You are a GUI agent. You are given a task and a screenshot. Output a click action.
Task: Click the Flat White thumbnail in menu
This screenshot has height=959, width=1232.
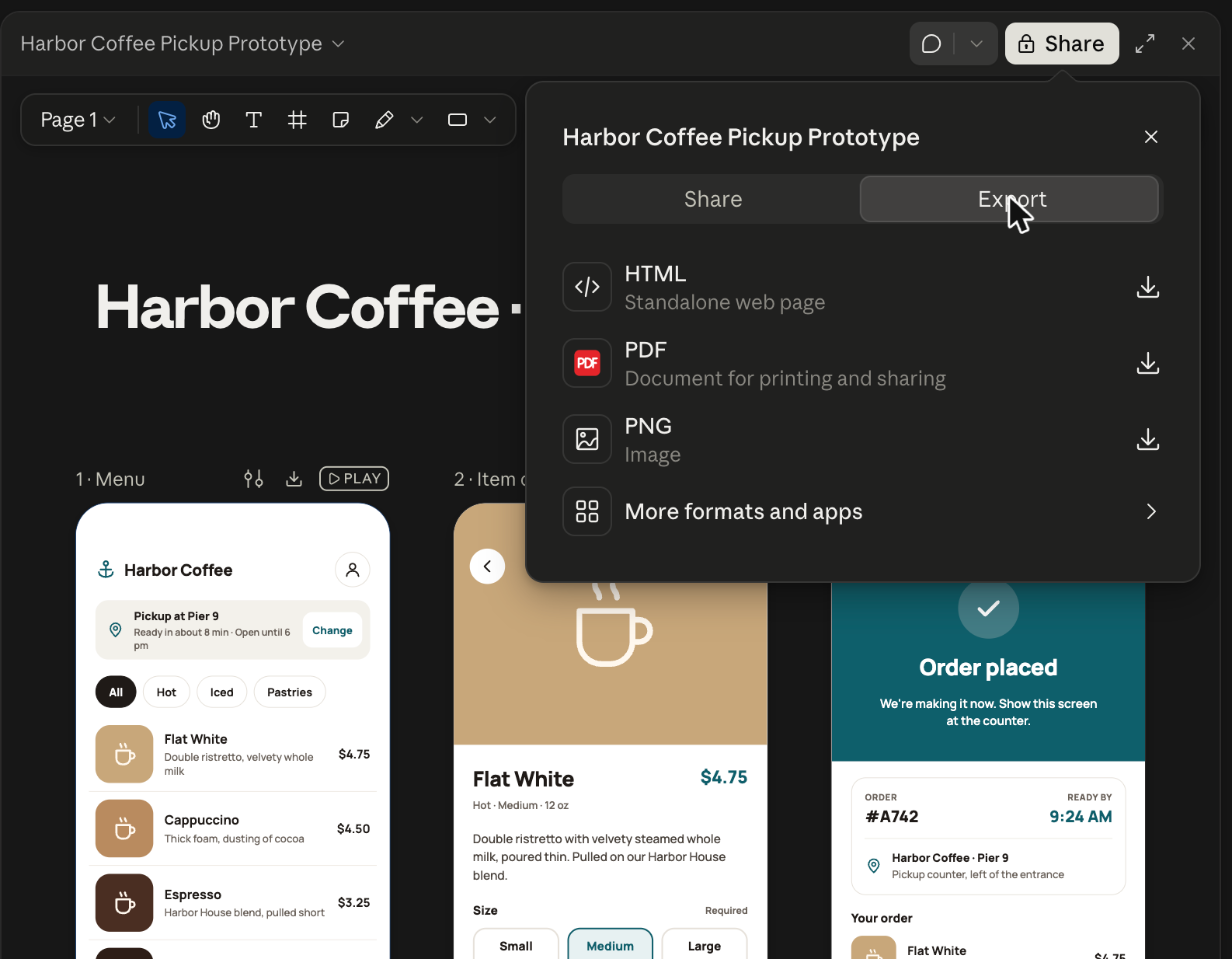tap(124, 754)
